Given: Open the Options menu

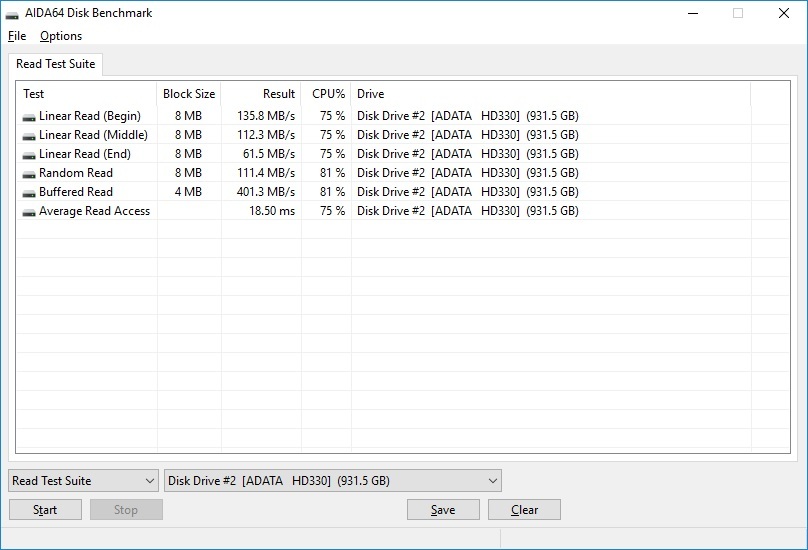Looking at the screenshot, I should pos(61,36).
